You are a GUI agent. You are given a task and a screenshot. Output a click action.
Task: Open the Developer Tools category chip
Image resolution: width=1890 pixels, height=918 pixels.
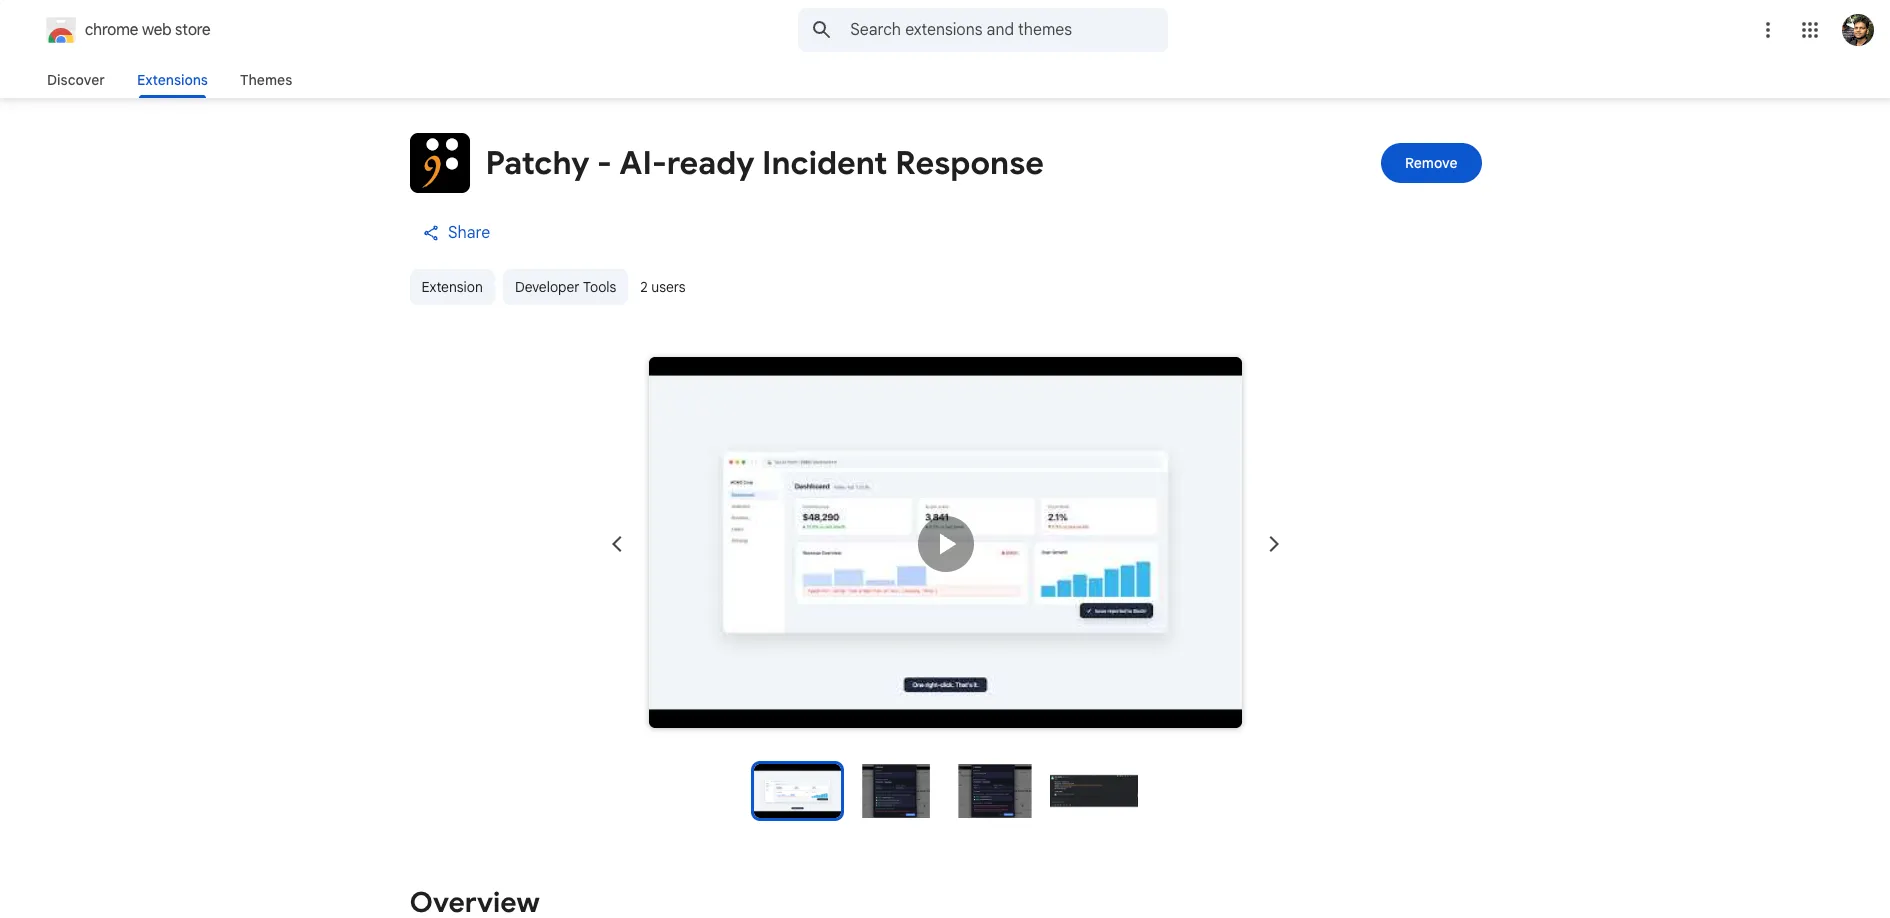566,287
